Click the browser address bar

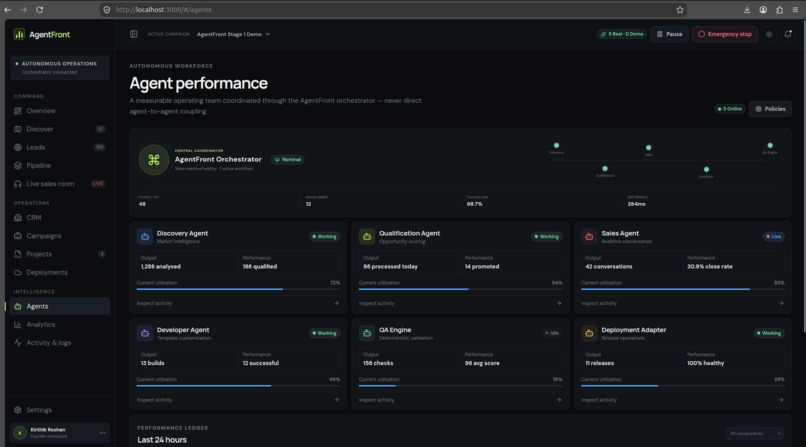pos(391,10)
